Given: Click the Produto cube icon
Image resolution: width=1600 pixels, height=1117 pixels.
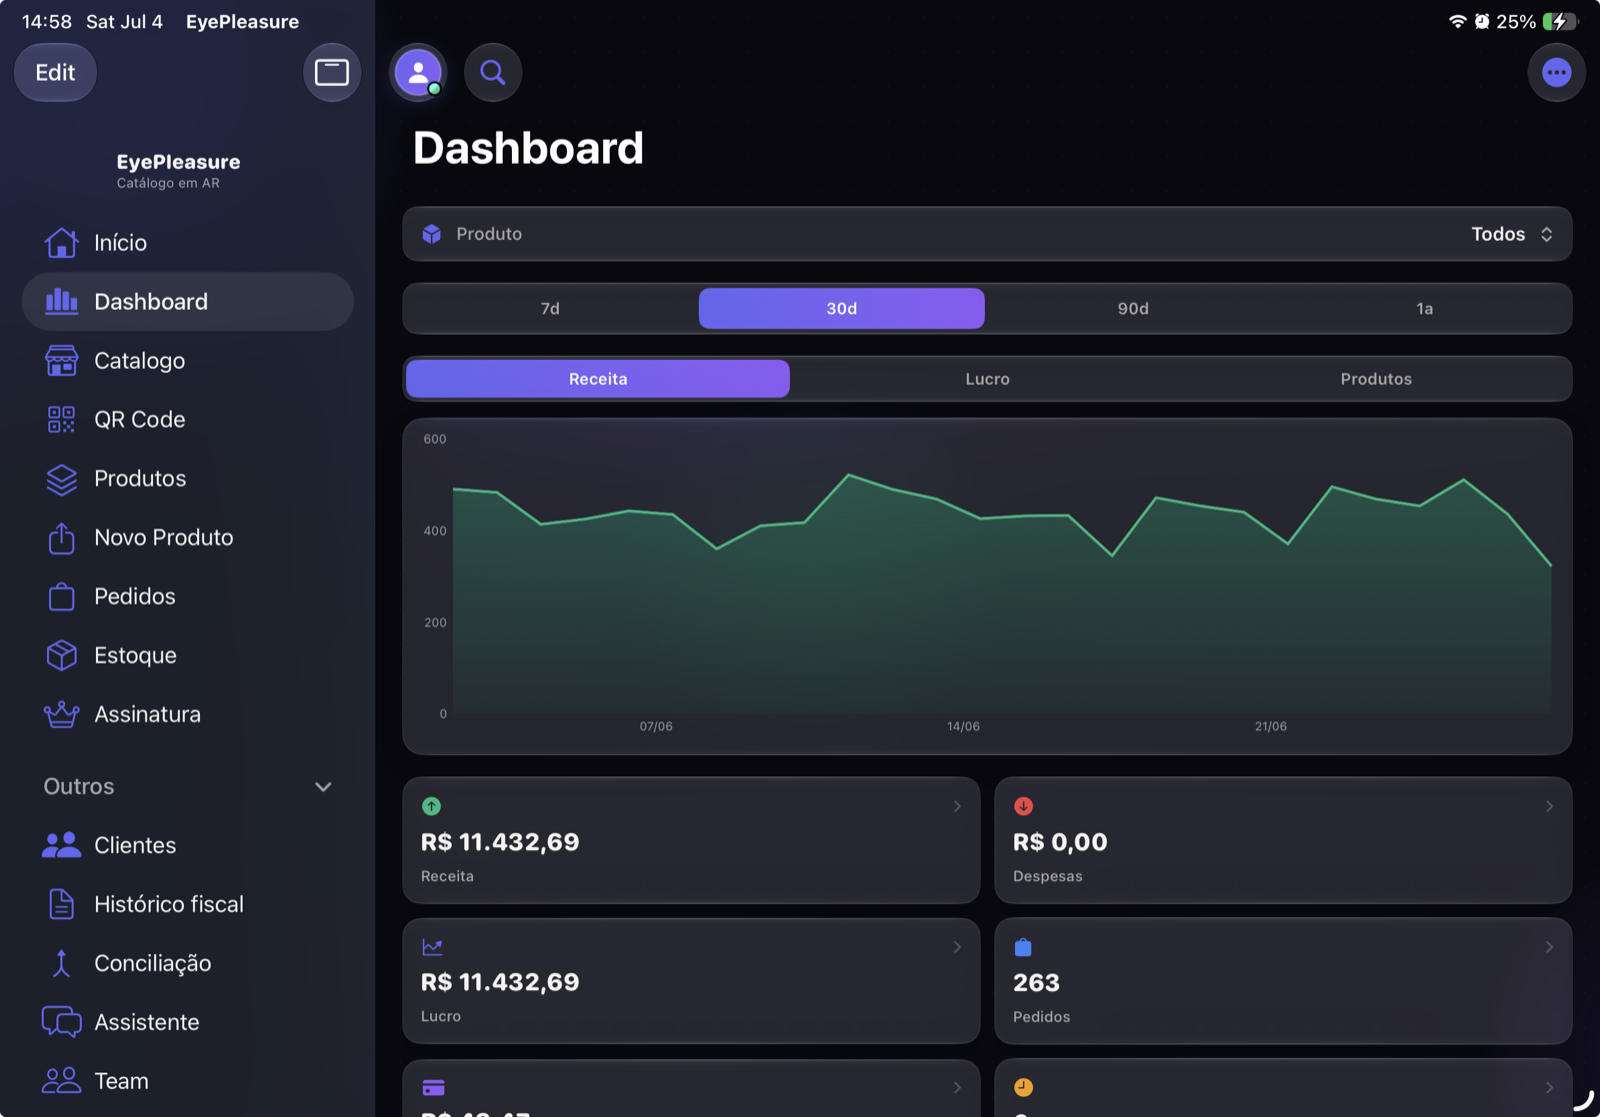Looking at the screenshot, I should (432, 234).
